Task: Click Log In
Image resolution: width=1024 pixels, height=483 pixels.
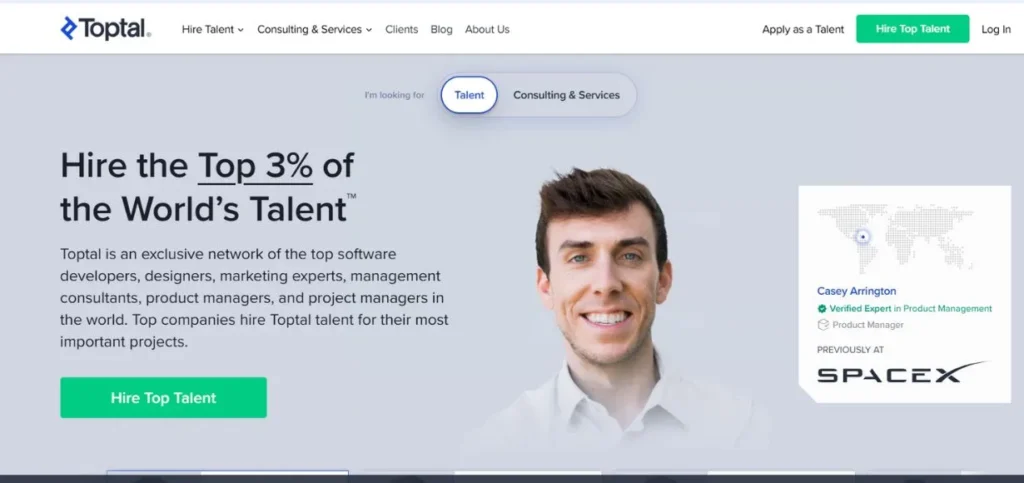Action: 996,29
